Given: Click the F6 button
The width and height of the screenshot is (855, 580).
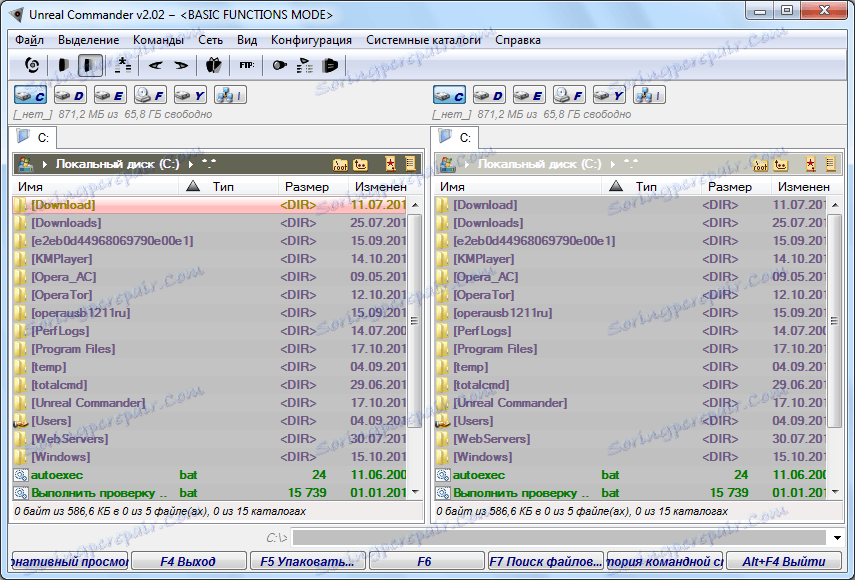Looking at the screenshot, I should tap(426, 561).
